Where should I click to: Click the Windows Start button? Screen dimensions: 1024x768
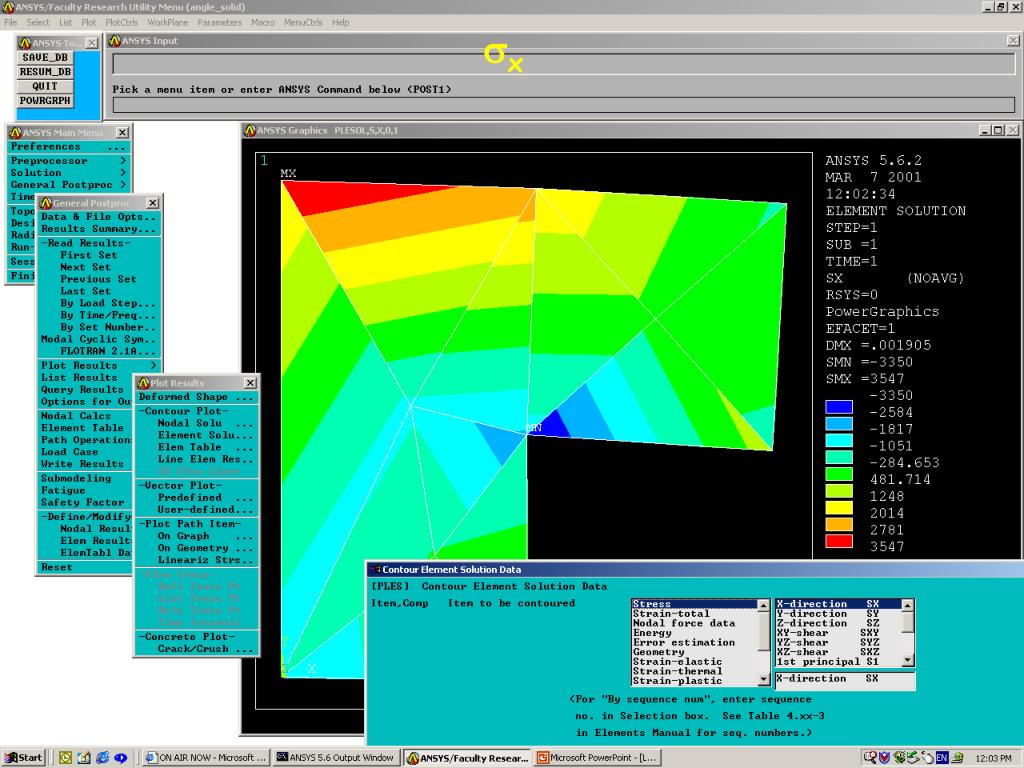click(24, 758)
